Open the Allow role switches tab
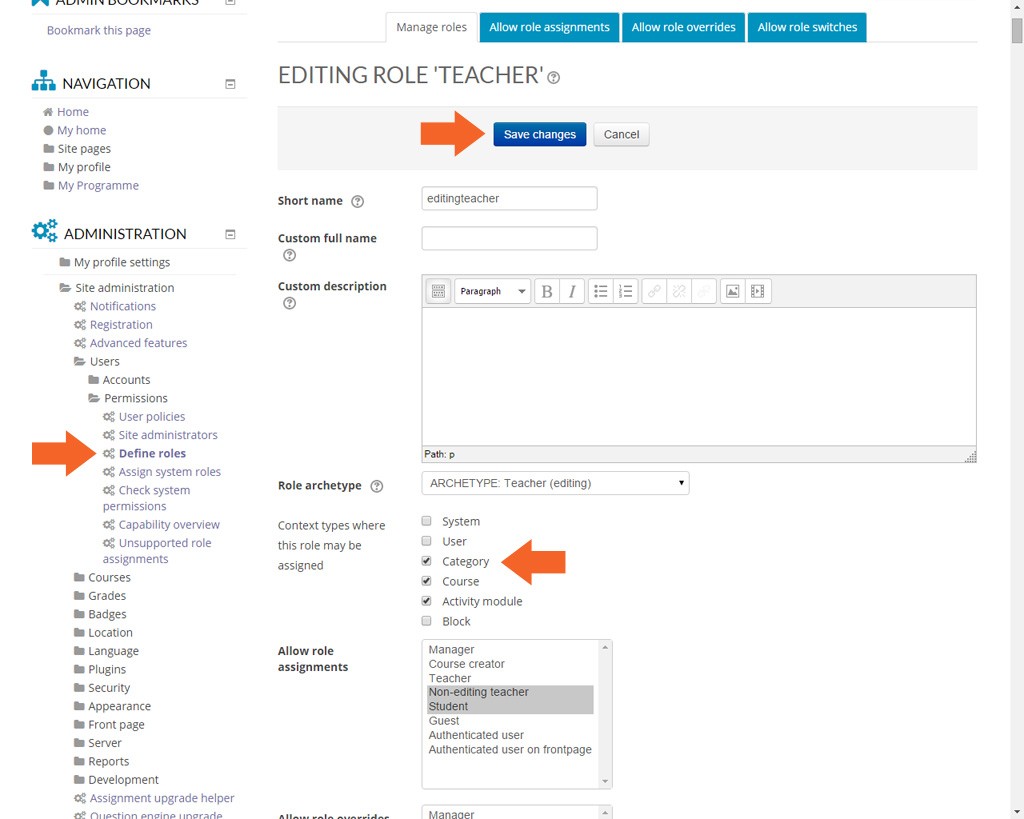 click(x=807, y=27)
